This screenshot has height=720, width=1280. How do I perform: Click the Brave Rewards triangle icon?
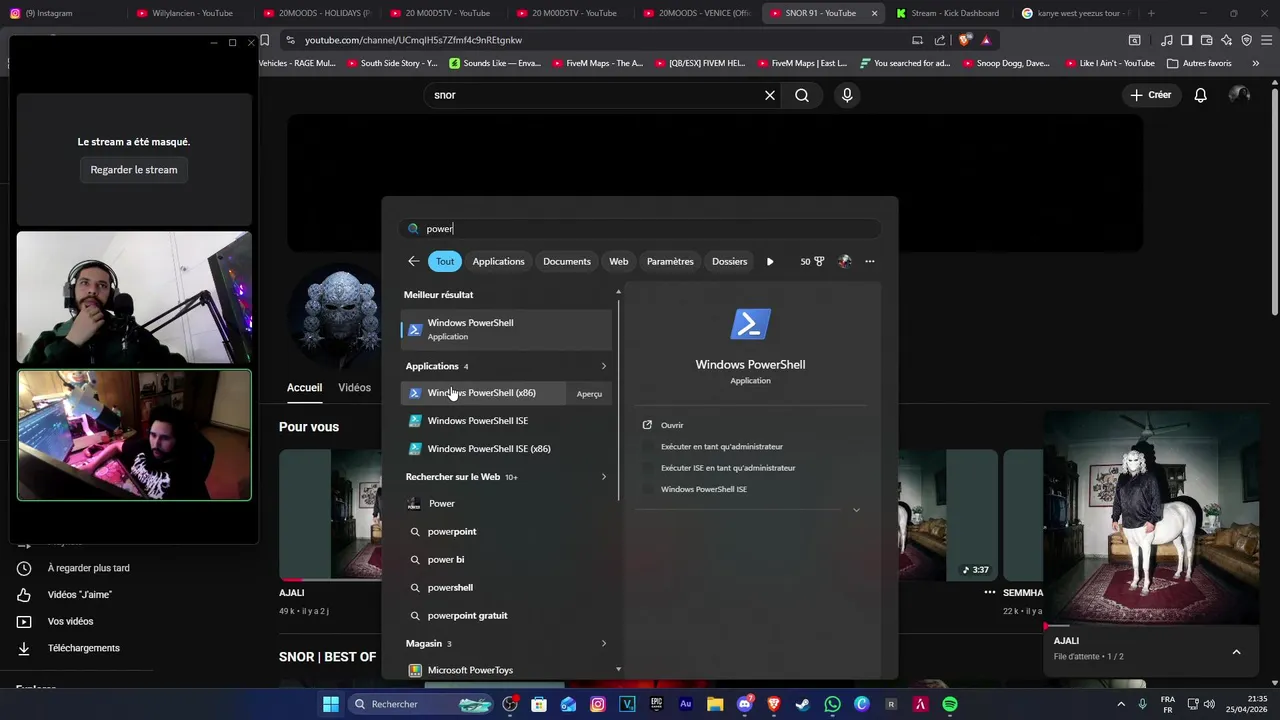click(986, 40)
